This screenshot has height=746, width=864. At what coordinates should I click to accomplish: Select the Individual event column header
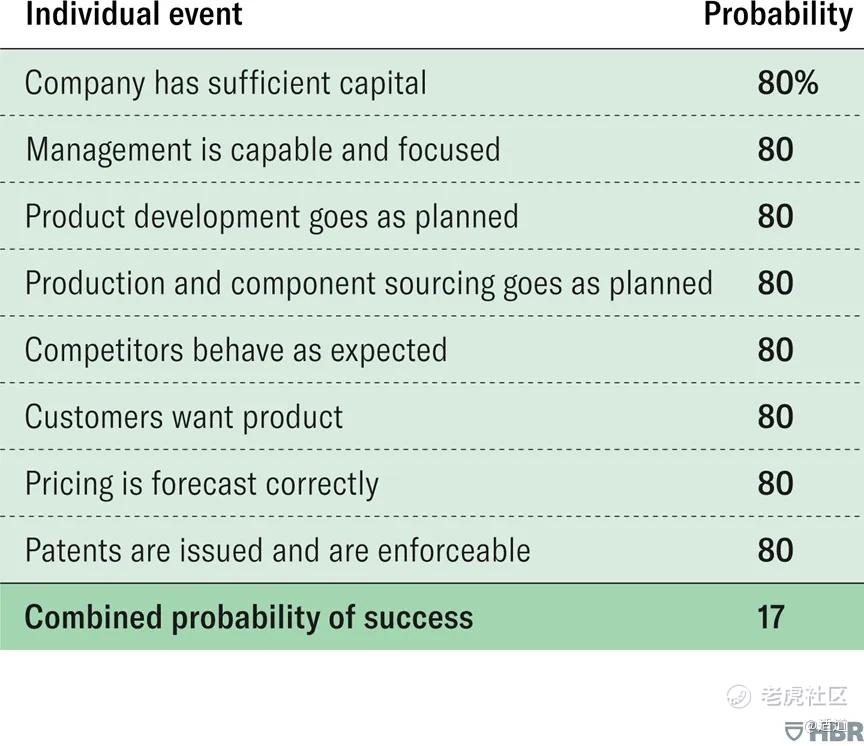click(134, 14)
